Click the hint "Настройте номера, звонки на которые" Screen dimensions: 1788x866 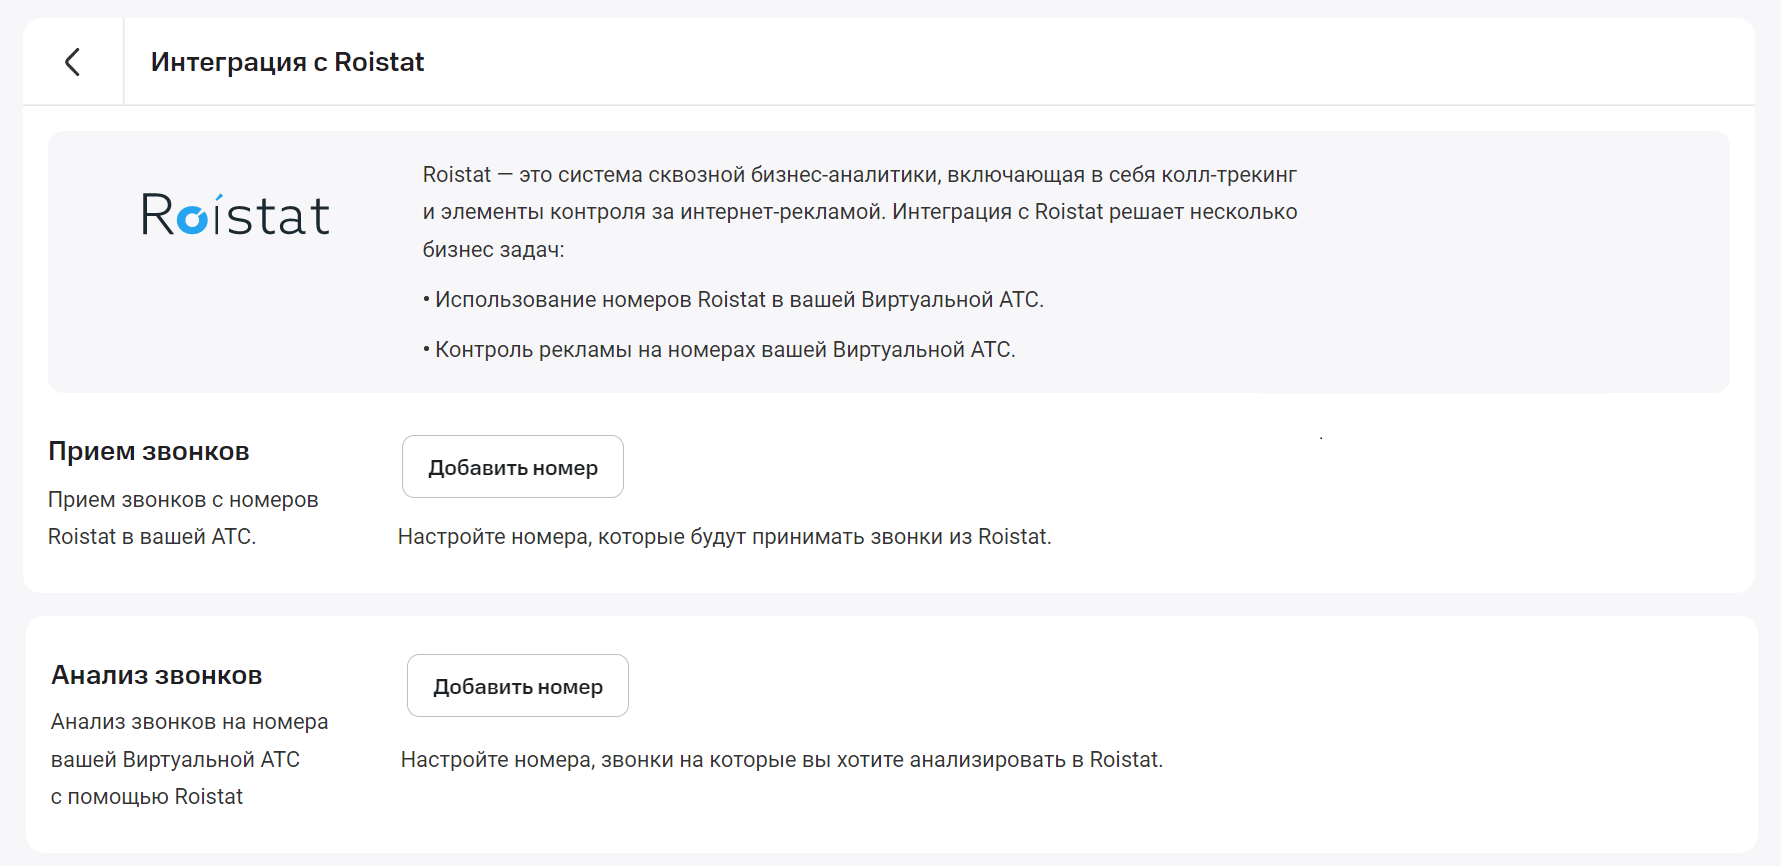[781, 760]
